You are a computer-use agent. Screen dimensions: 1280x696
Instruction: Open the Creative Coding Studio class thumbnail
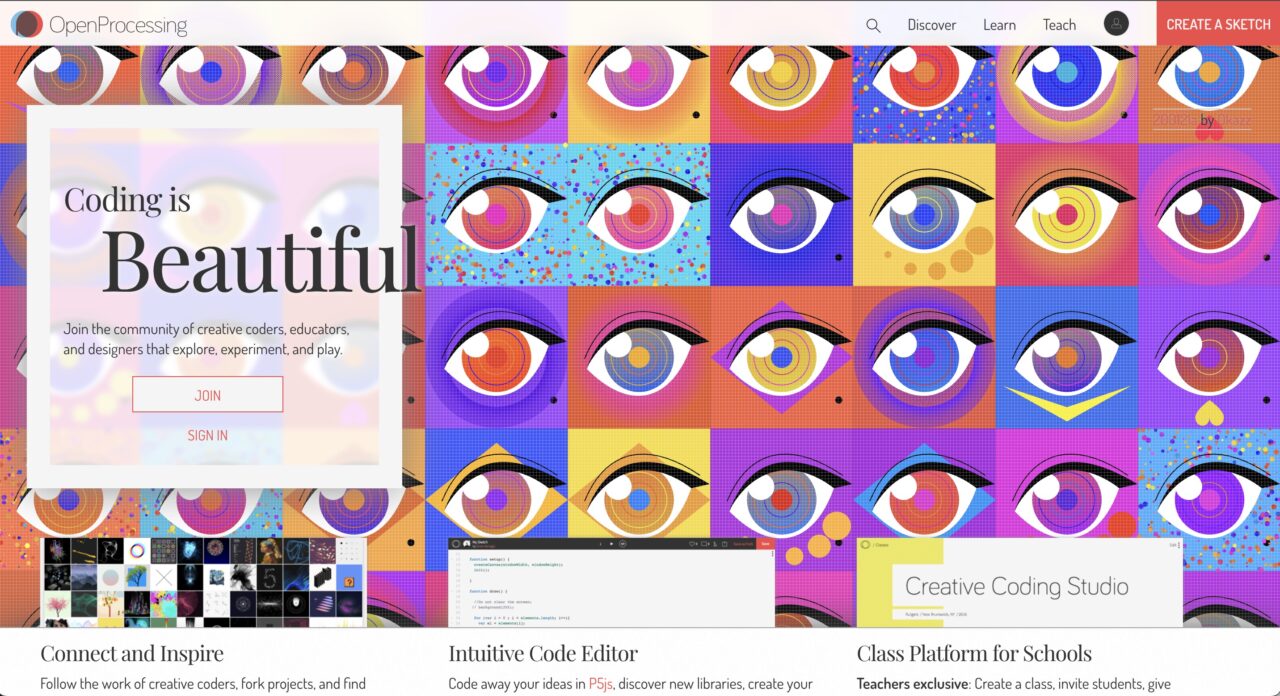click(1019, 582)
